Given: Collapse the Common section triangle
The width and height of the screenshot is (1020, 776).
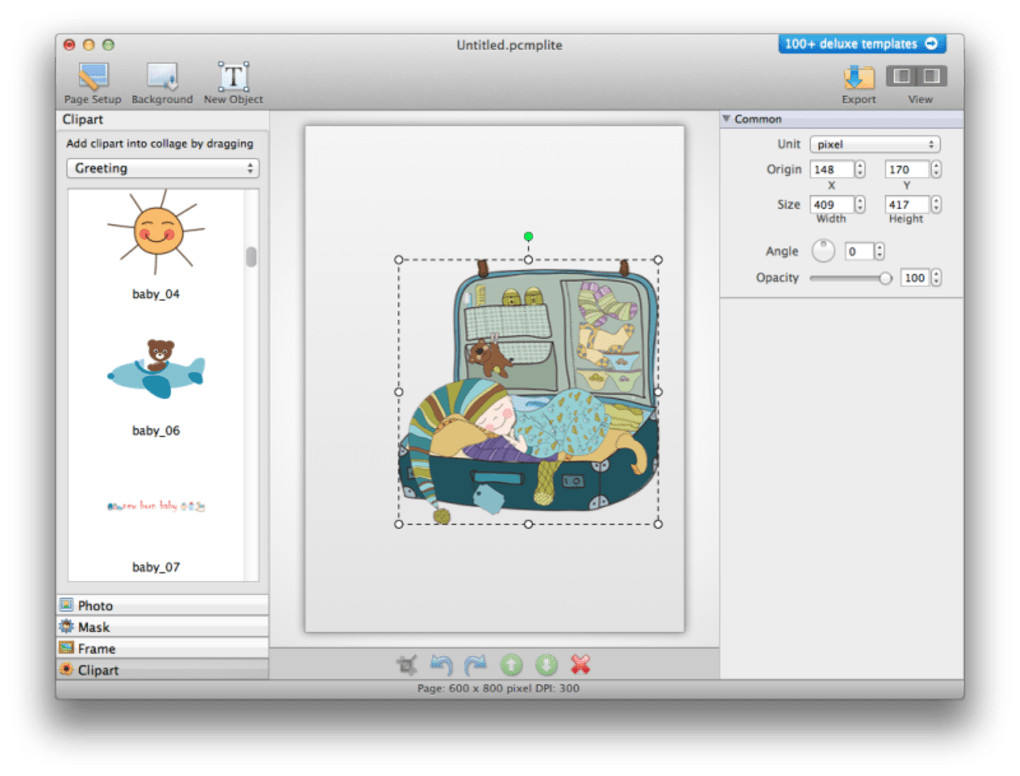Looking at the screenshot, I should click(x=726, y=119).
